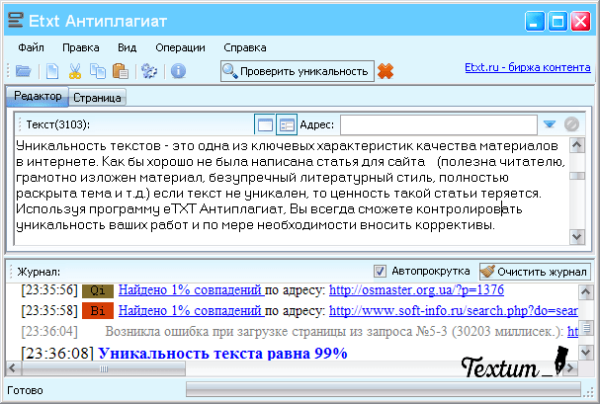Click the journal vertical scrollbar down arrow

point(585,352)
